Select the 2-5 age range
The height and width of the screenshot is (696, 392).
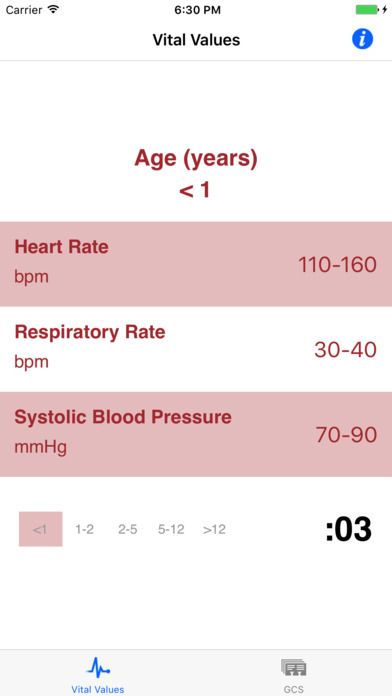coord(127,529)
